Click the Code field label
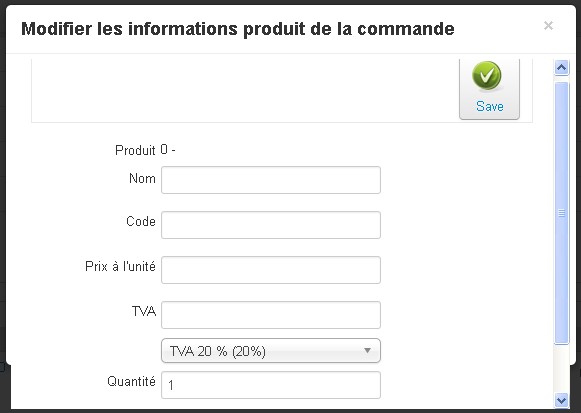The width and height of the screenshot is (581, 413). click(141, 221)
